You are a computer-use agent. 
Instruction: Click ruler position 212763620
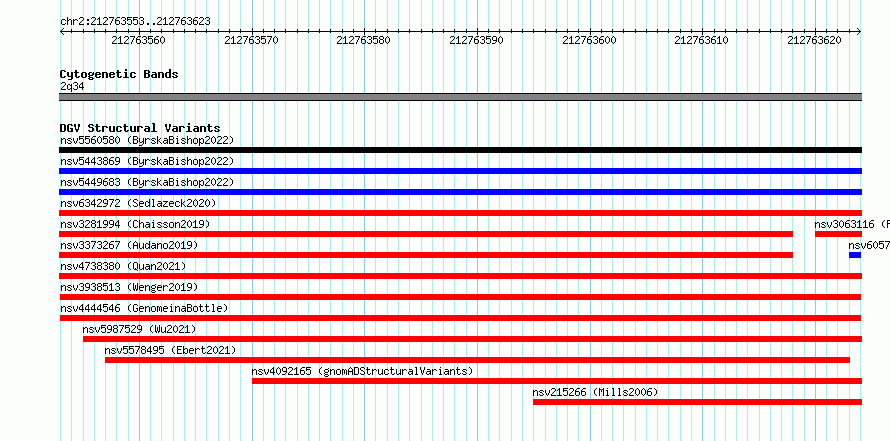coord(815,40)
